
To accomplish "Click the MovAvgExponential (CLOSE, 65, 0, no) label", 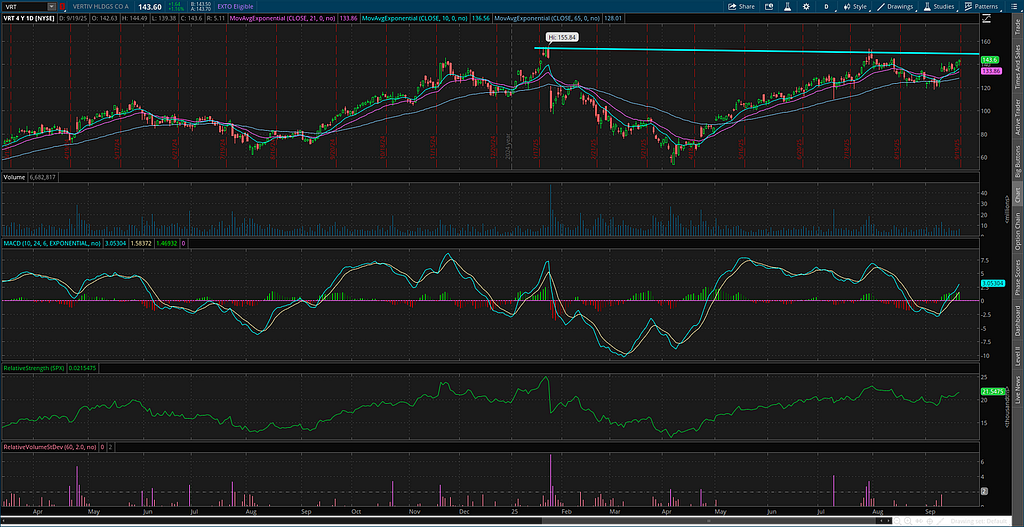I will (549, 20).
